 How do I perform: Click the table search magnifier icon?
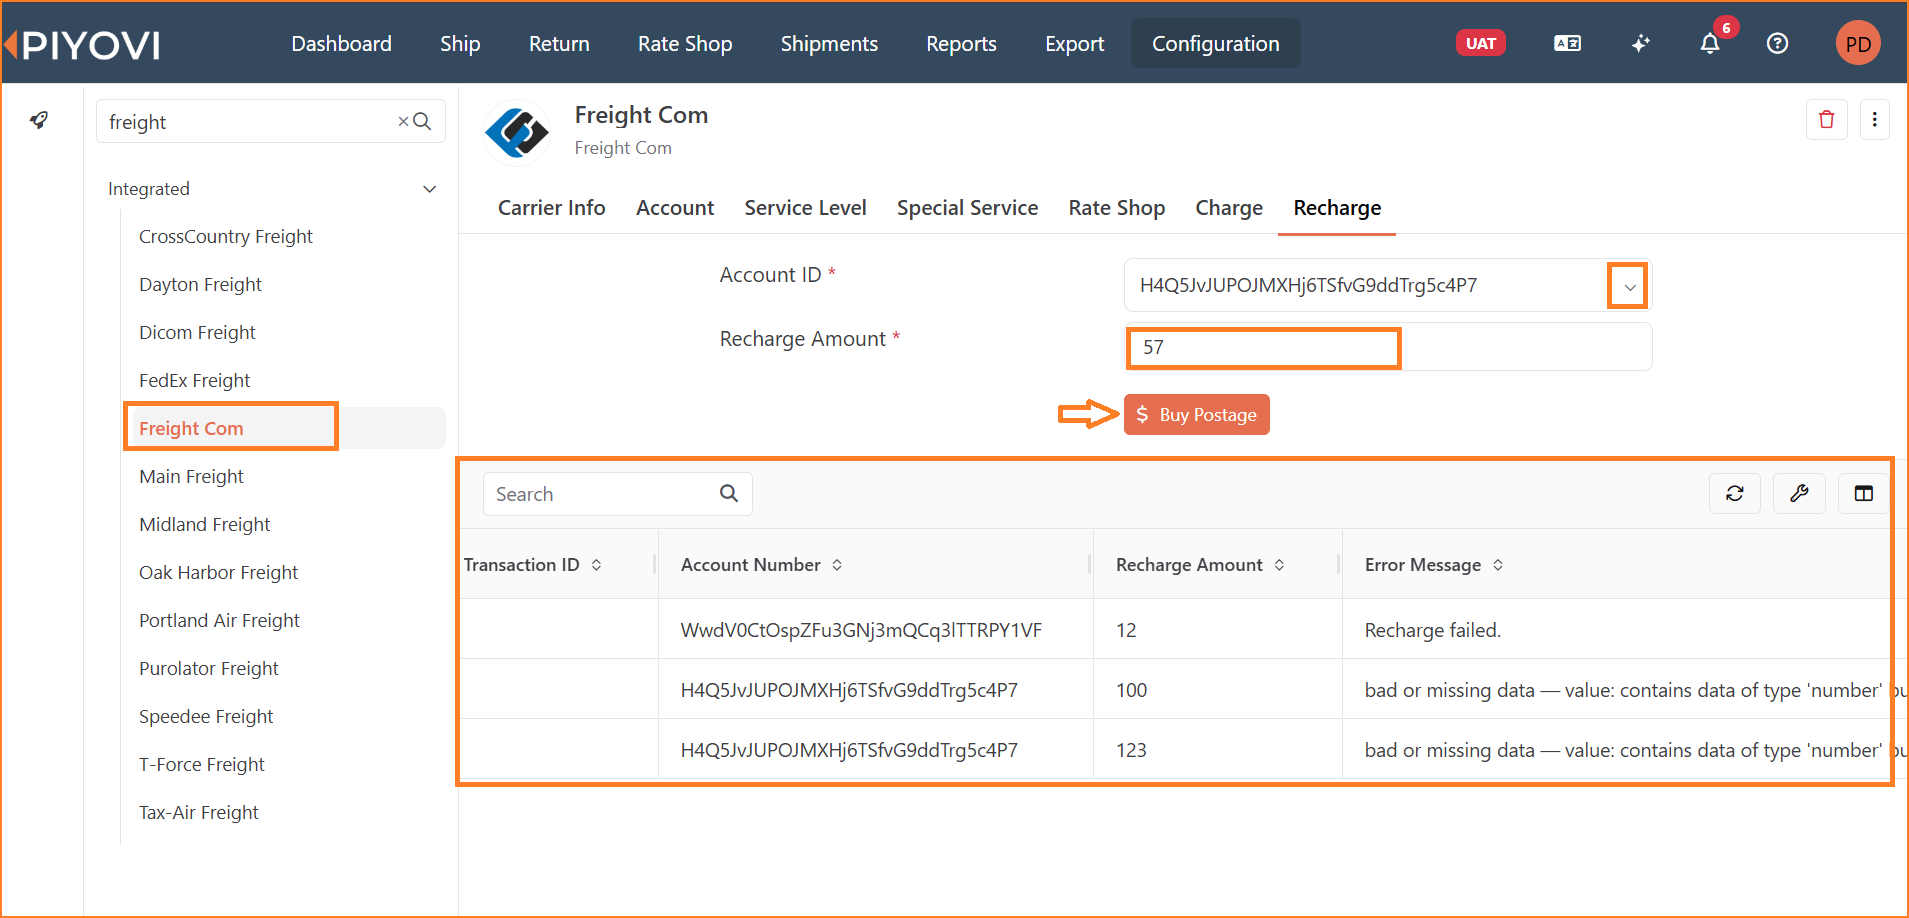click(x=729, y=494)
